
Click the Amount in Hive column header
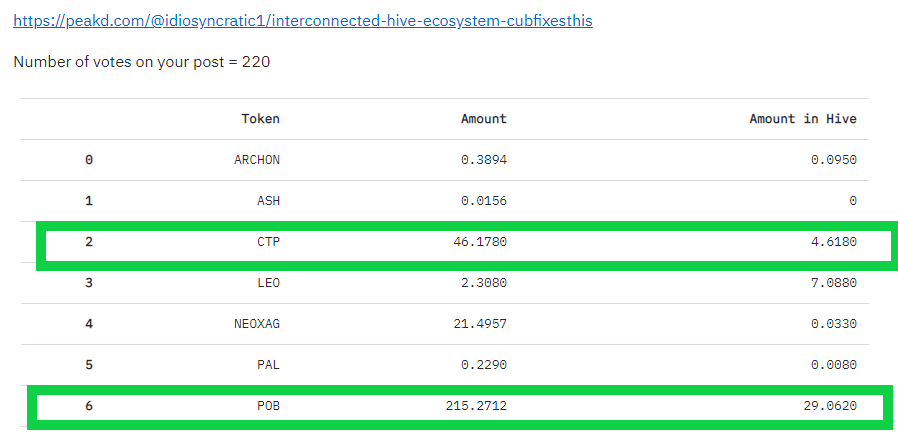point(803,119)
